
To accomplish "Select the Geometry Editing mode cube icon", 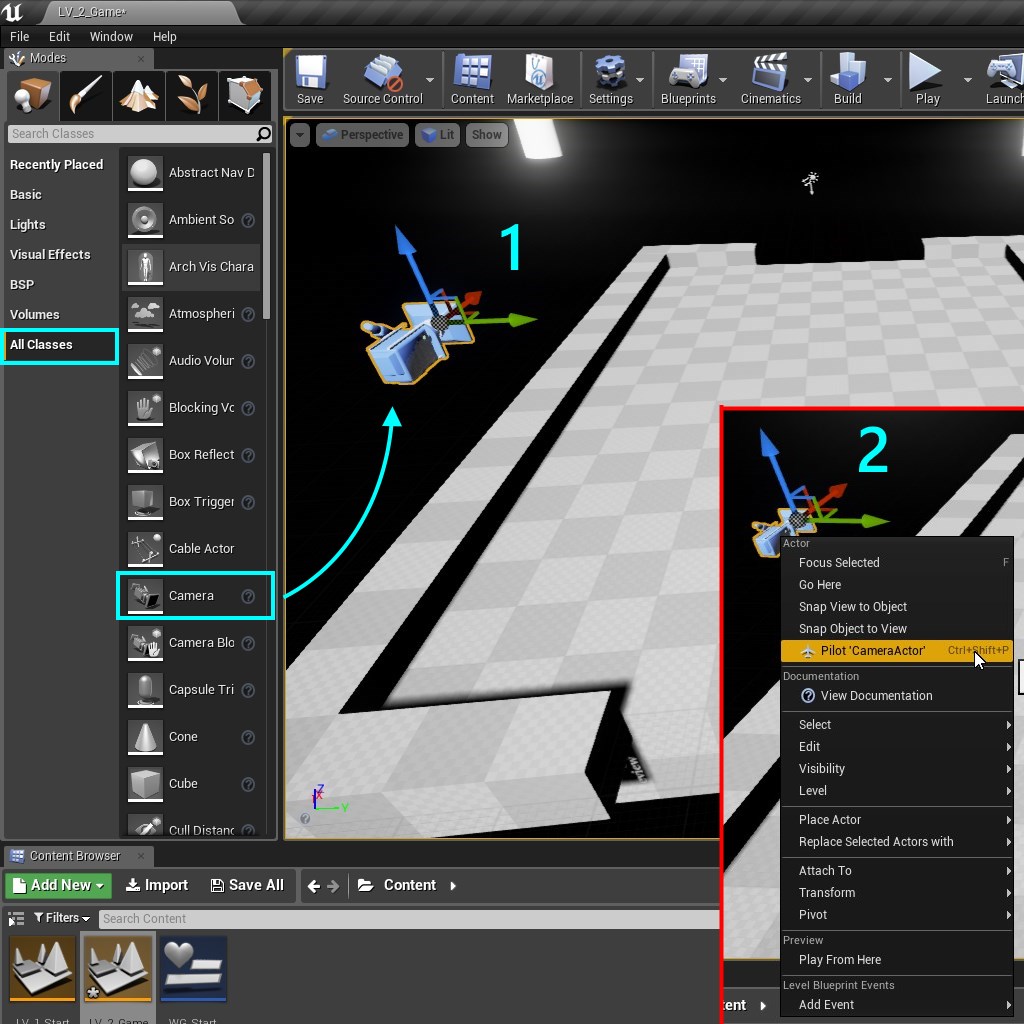I will coord(245,95).
